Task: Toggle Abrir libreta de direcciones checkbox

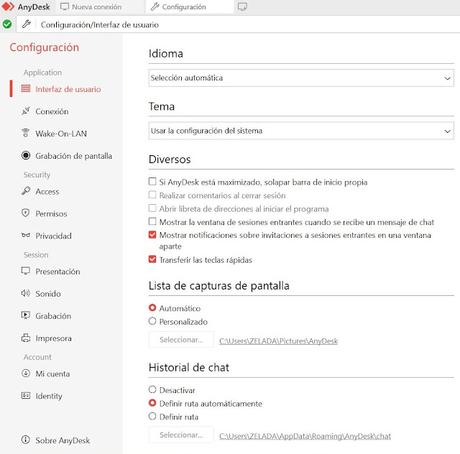Action: 152,208
